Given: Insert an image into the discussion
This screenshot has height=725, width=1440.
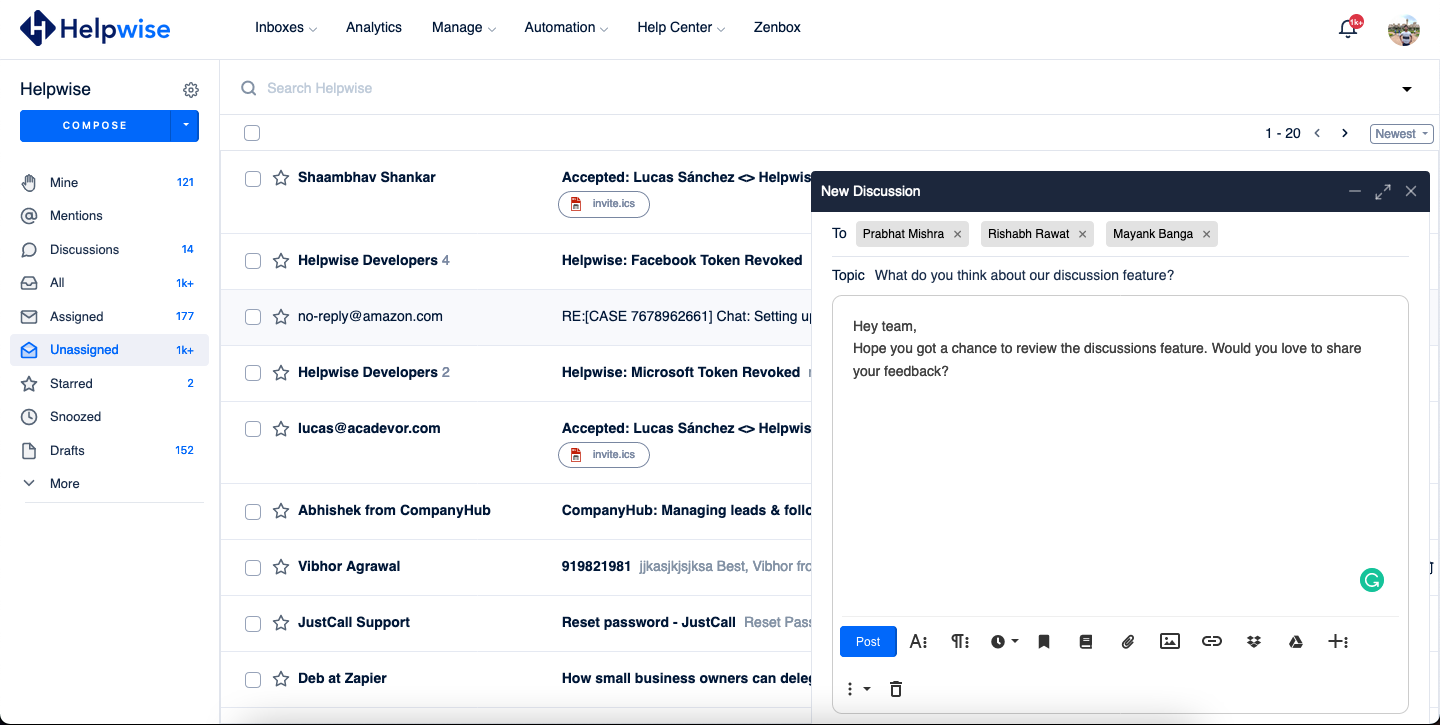Looking at the screenshot, I should (1170, 641).
